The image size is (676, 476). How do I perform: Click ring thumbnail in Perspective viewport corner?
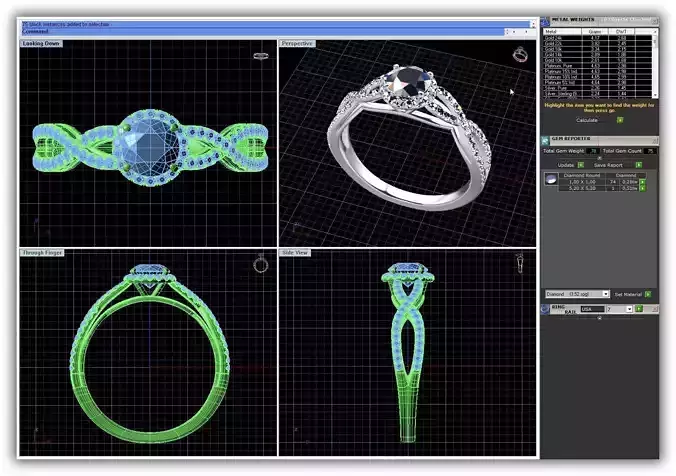520,54
